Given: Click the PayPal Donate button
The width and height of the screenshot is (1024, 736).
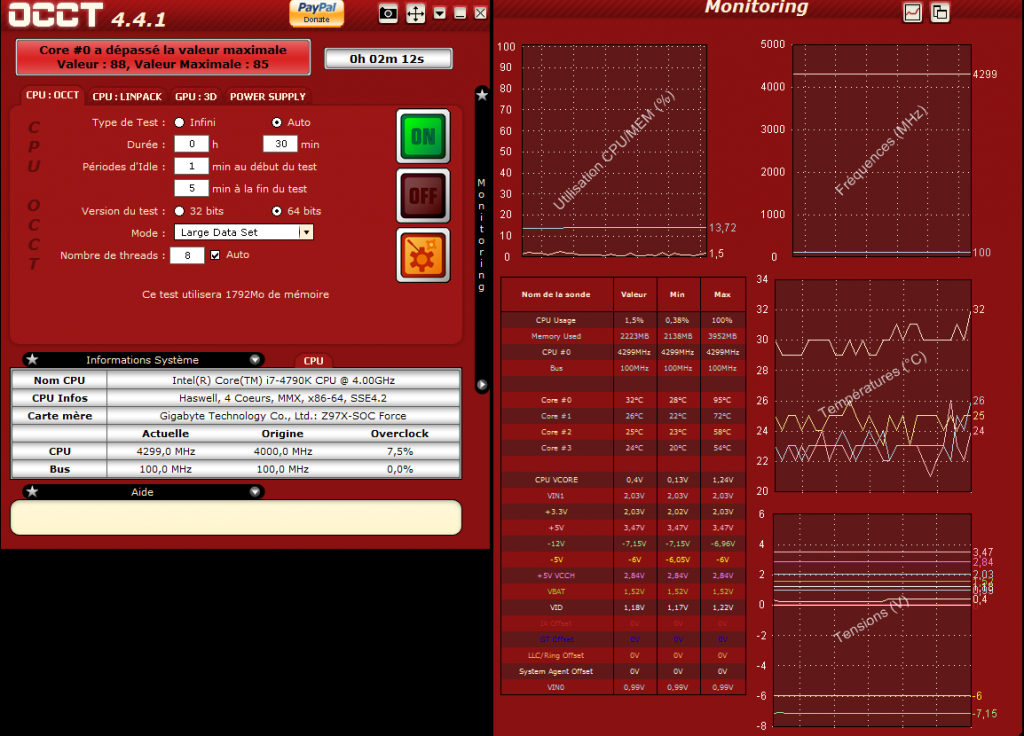Looking at the screenshot, I should tap(317, 13).
